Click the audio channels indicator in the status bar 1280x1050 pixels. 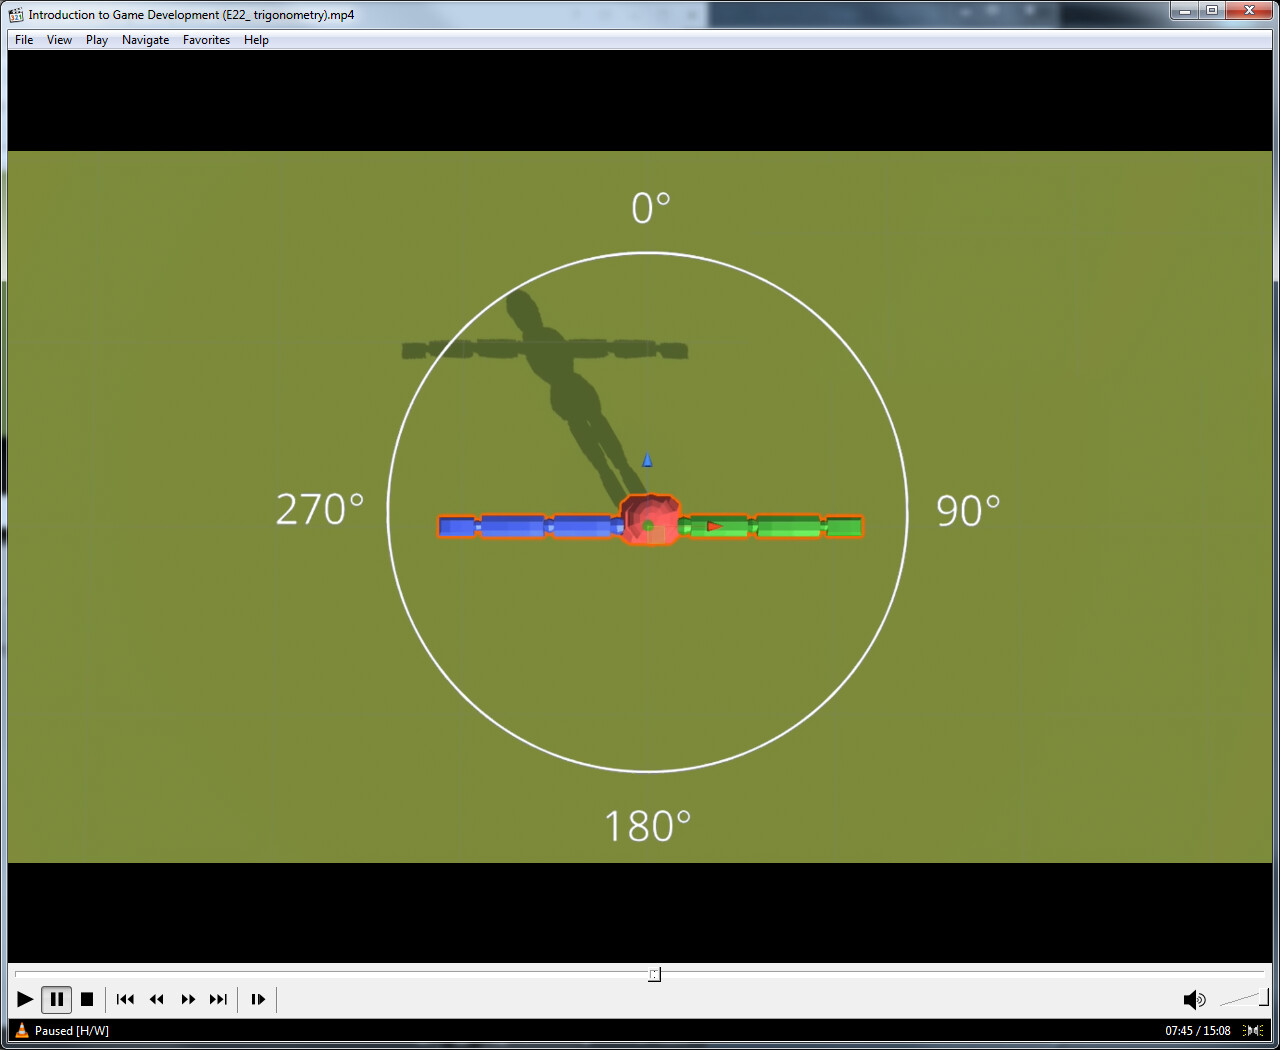pos(1251,1030)
